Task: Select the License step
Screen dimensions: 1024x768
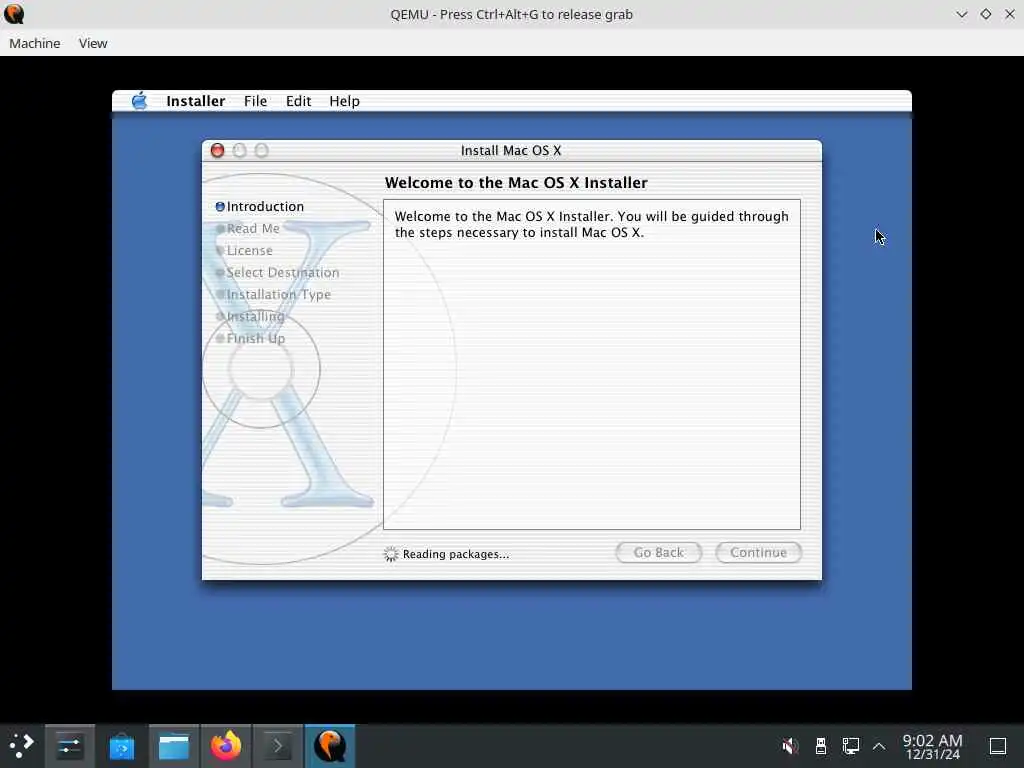Action: tap(249, 251)
